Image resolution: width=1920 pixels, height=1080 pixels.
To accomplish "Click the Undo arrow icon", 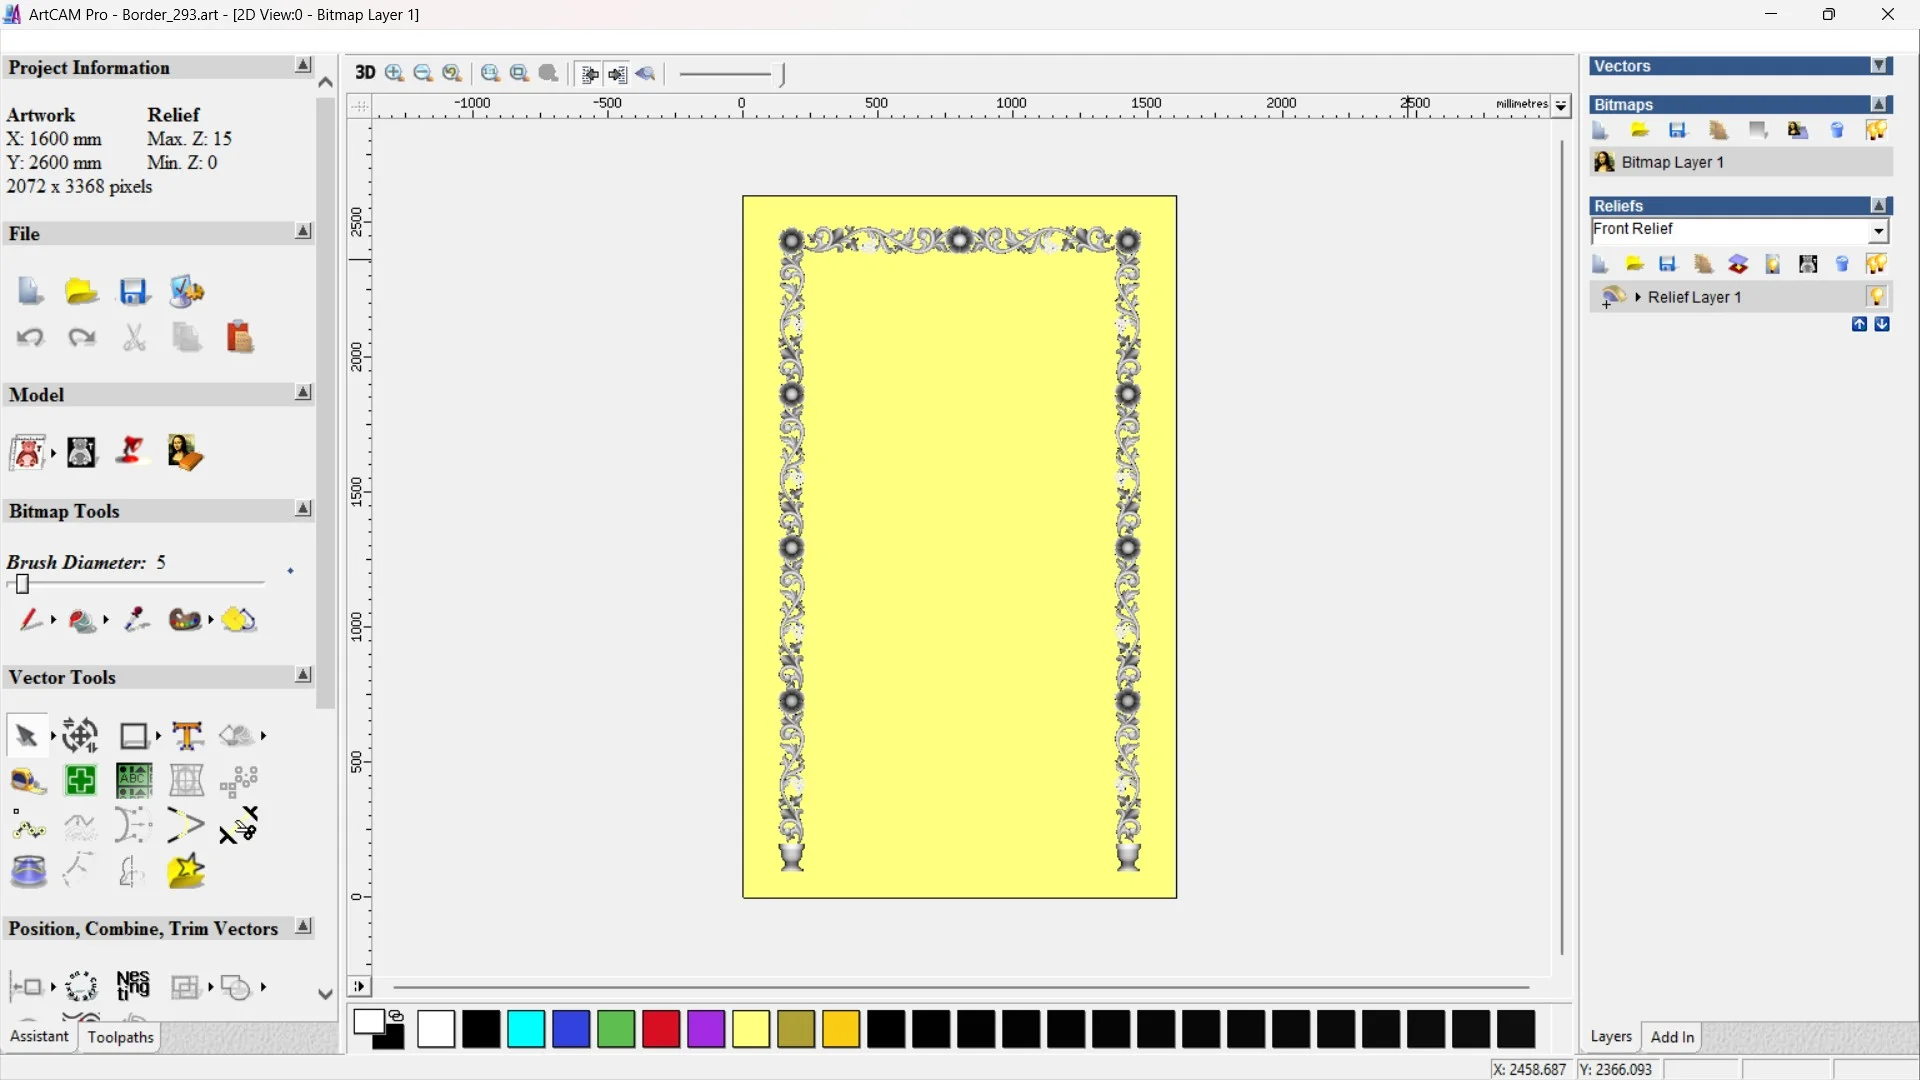I will pos(30,338).
